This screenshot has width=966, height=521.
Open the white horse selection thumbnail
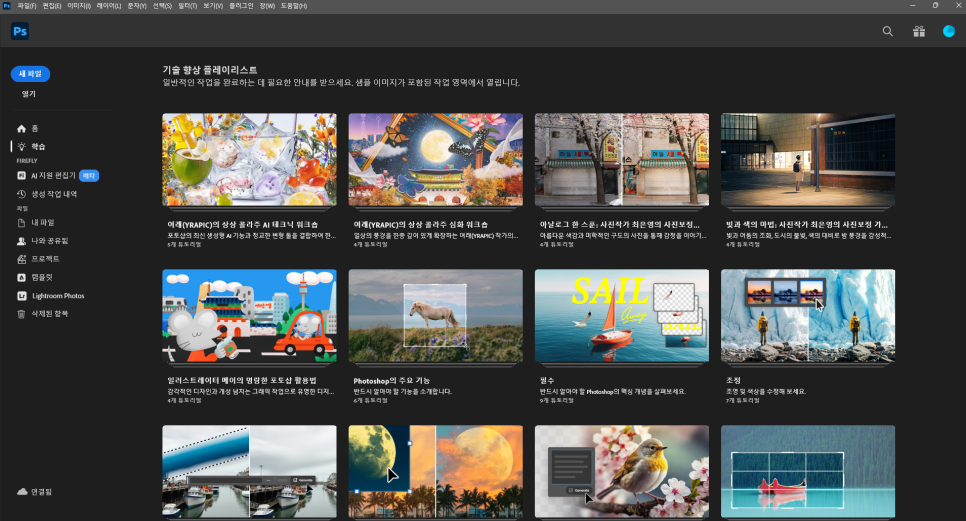point(436,315)
